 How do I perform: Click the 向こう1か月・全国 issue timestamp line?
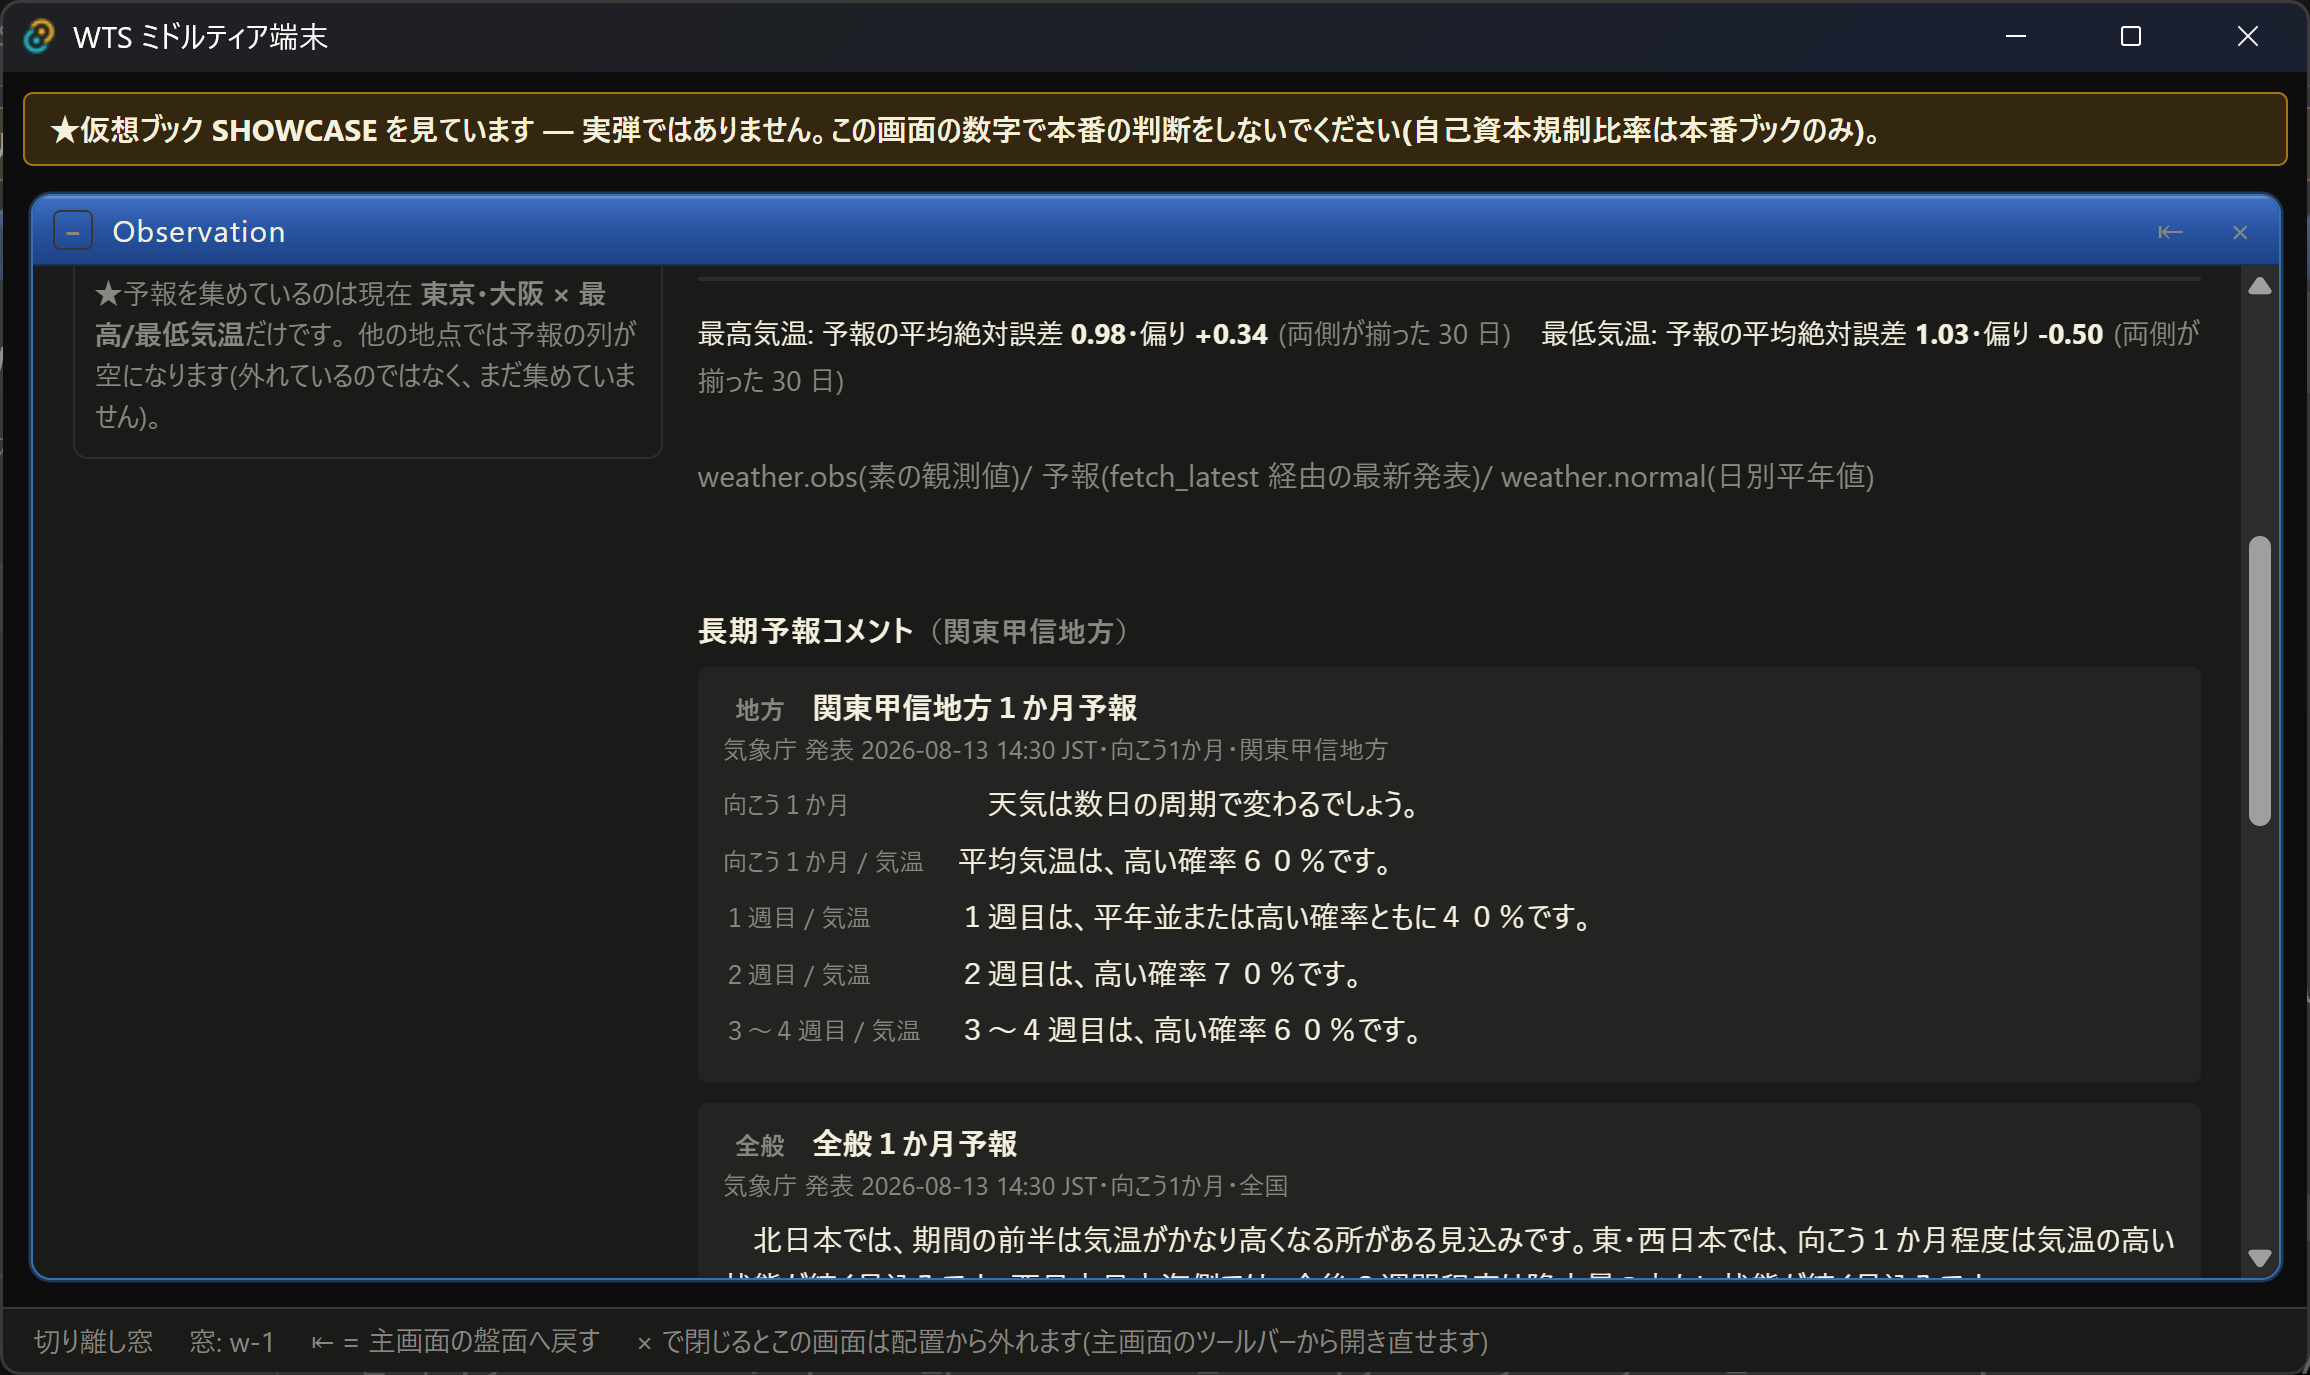coord(1005,1186)
